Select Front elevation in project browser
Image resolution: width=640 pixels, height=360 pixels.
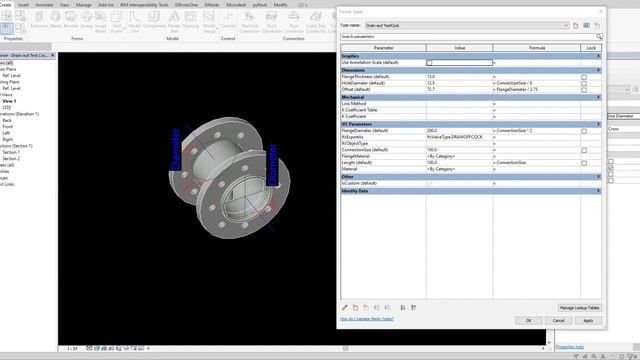tap(7, 127)
